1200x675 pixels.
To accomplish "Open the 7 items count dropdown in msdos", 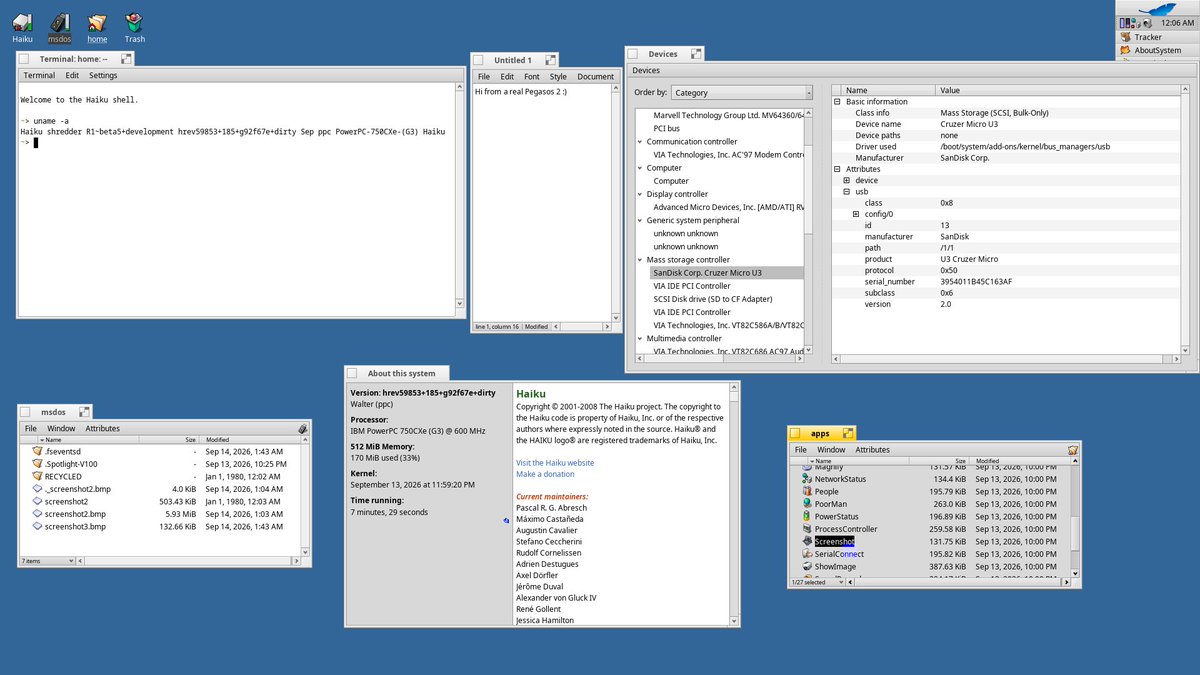I will coord(46,561).
